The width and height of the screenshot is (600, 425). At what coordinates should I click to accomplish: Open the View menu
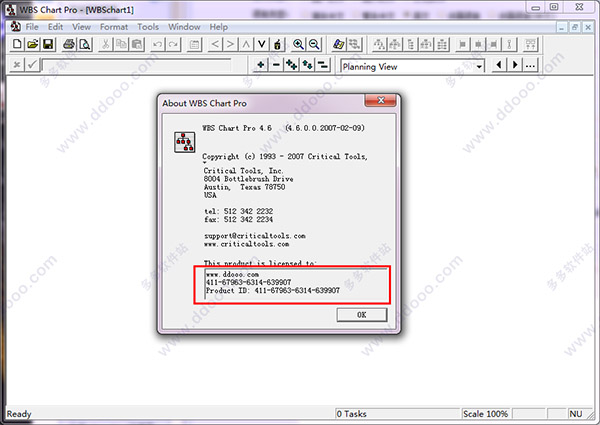click(x=82, y=27)
